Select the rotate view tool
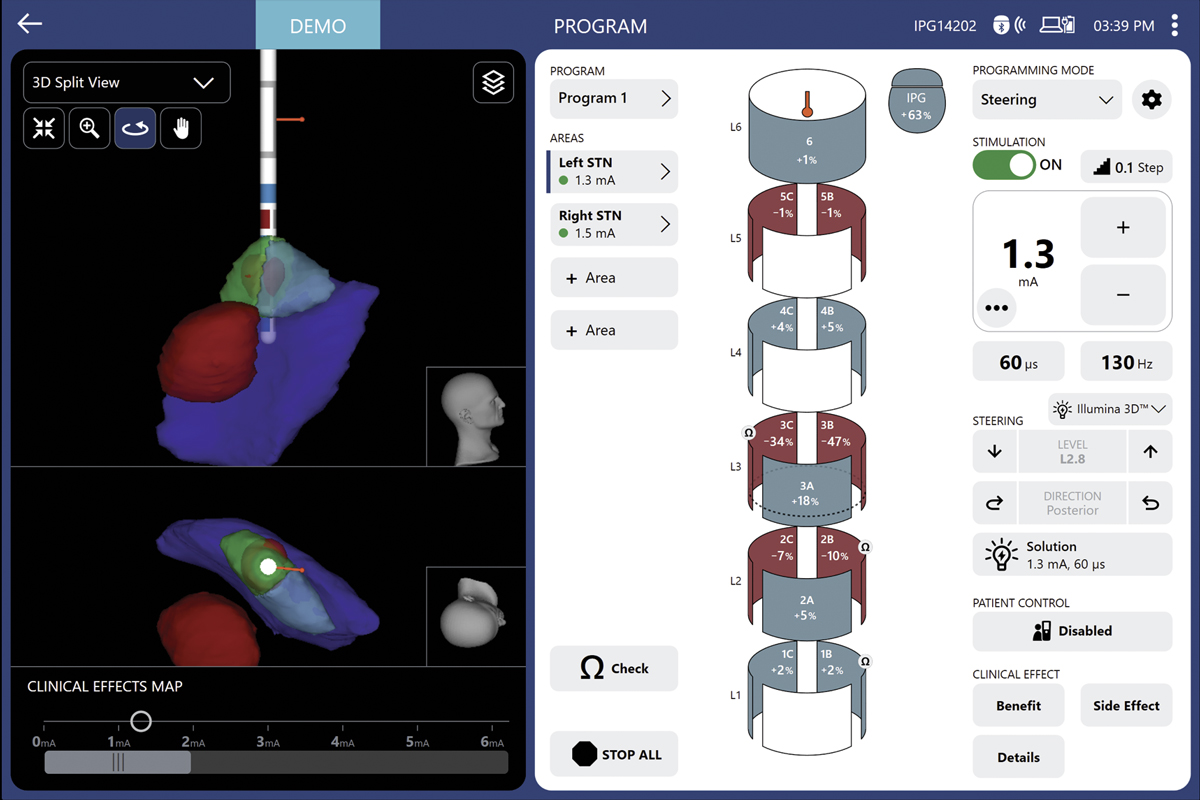This screenshot has height=800, width=1200. (x=135, y=129)
